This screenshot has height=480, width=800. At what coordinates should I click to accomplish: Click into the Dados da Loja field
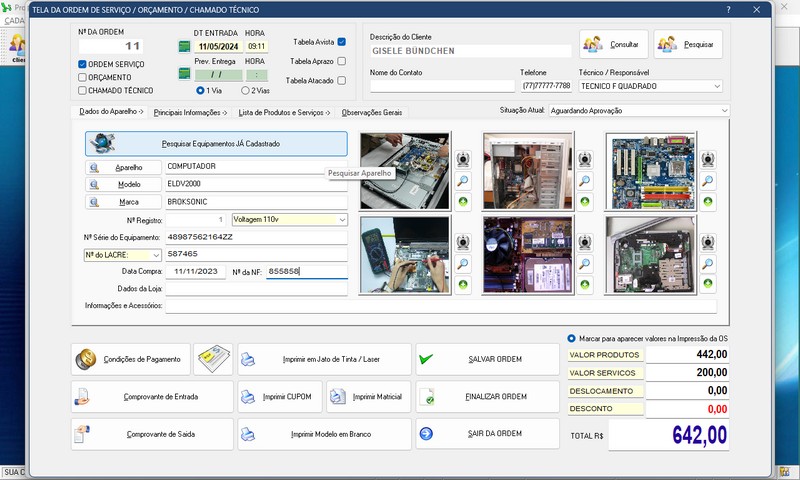(256, 288)
